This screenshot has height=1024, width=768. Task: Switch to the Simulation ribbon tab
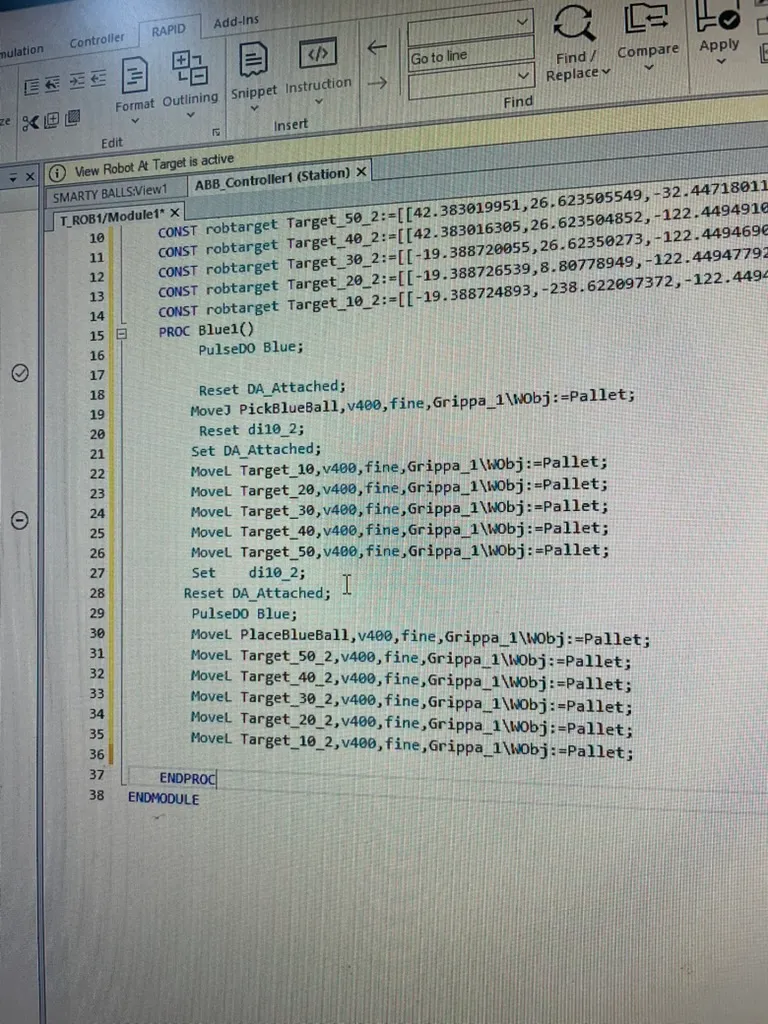pyautogui.click(x=21, y=51)
